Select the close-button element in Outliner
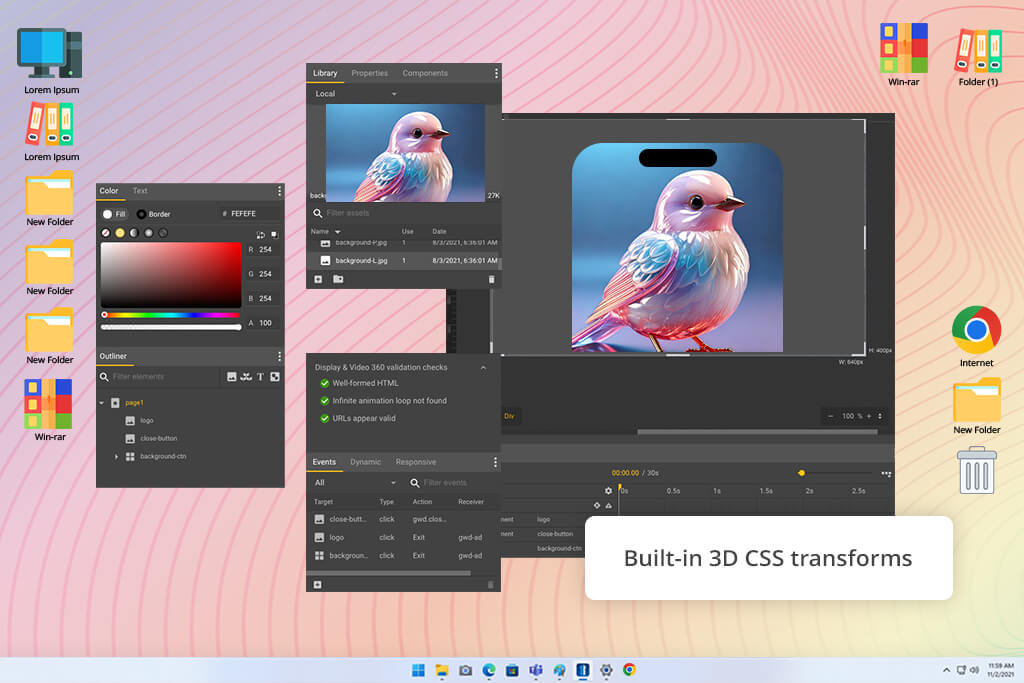 [159, 439]
